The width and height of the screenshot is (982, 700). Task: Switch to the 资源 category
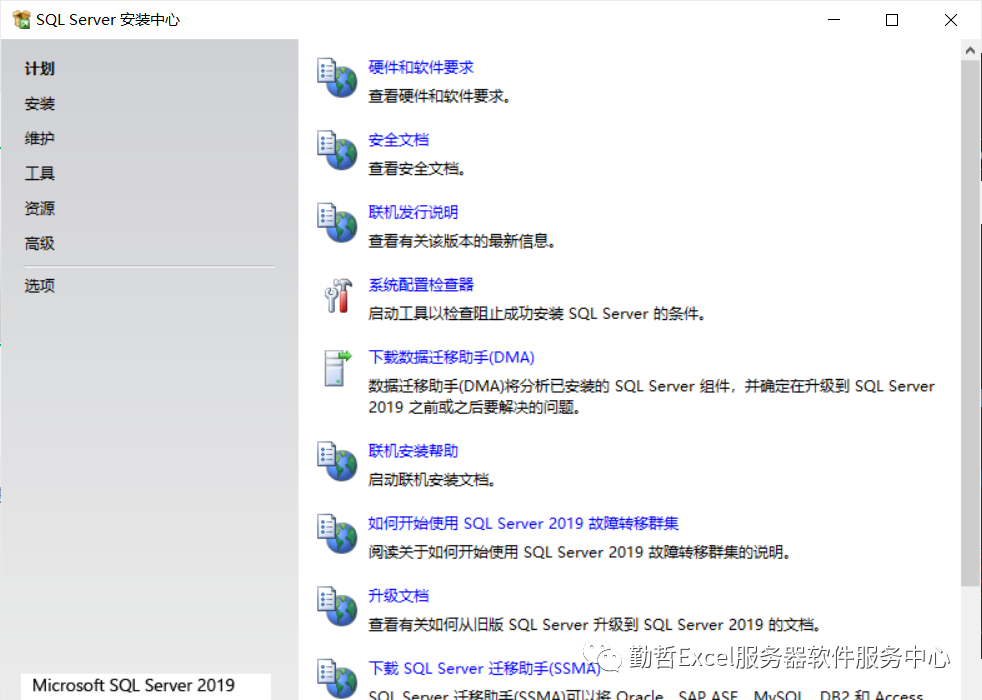[39, 208]
